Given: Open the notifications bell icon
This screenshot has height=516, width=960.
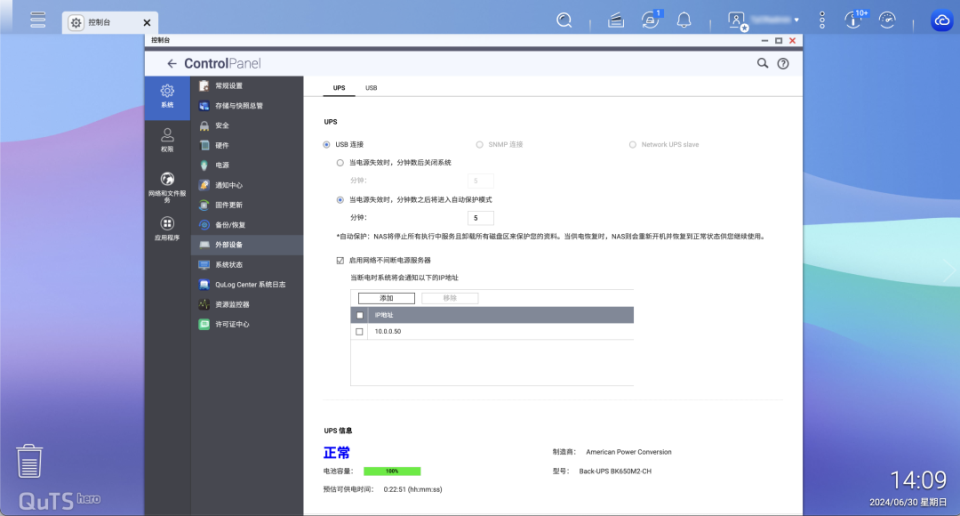Looking at the screenshot, I should 684,20.
